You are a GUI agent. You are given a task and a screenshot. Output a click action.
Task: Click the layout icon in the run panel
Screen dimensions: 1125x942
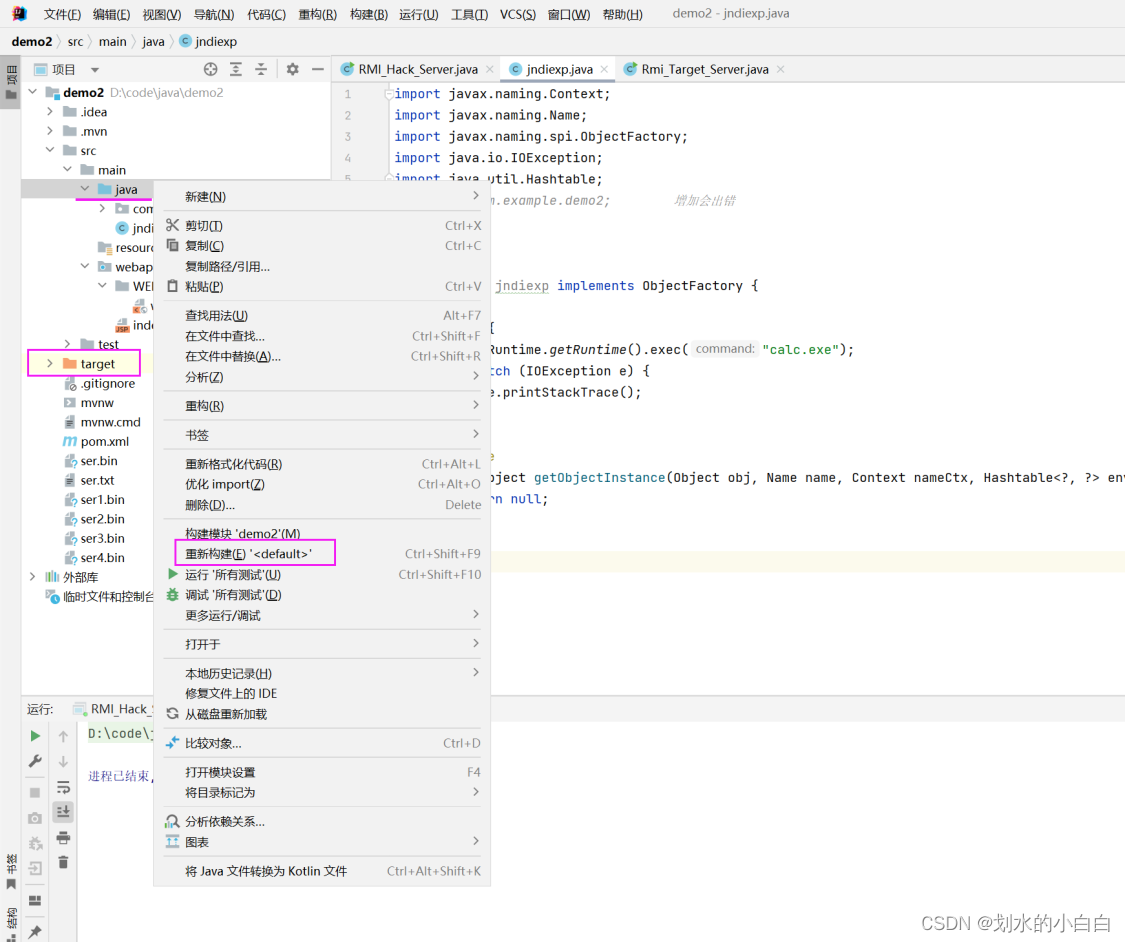click(35, 900)
